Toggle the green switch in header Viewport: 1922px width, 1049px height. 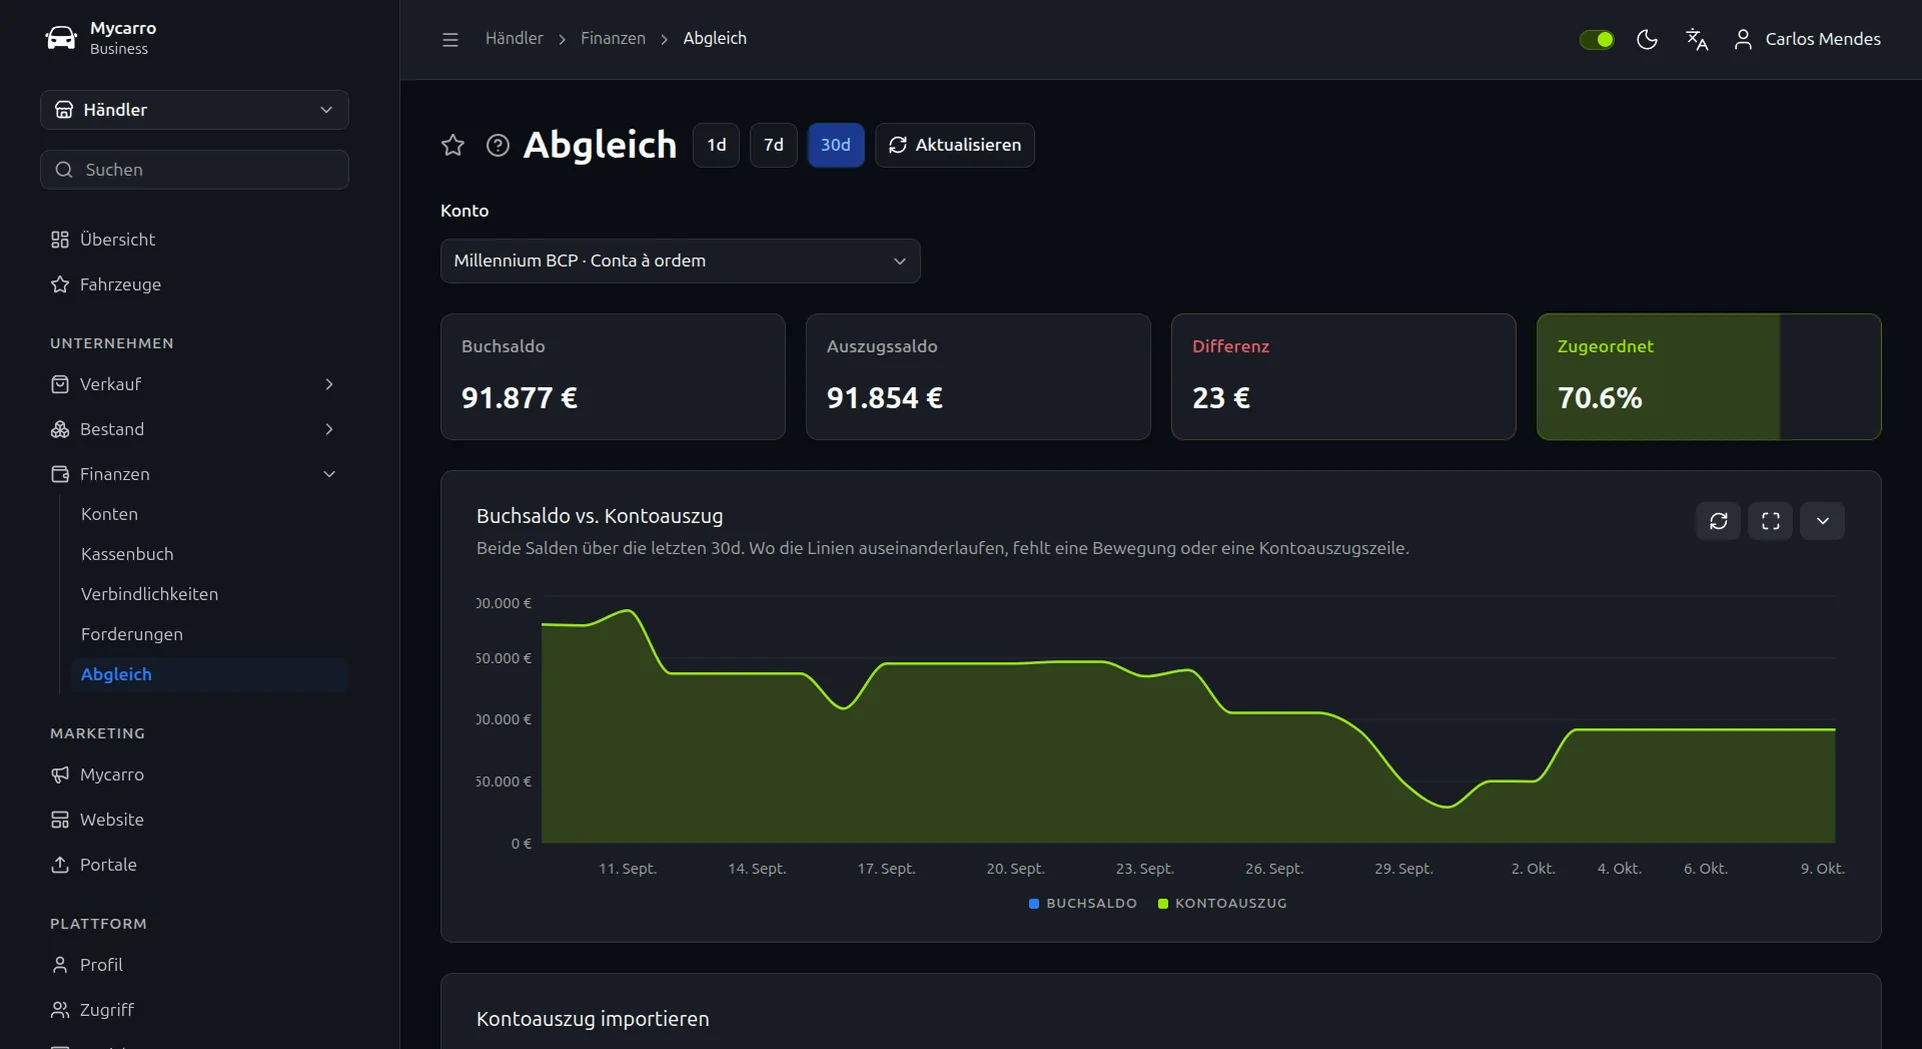[1596, 39]
